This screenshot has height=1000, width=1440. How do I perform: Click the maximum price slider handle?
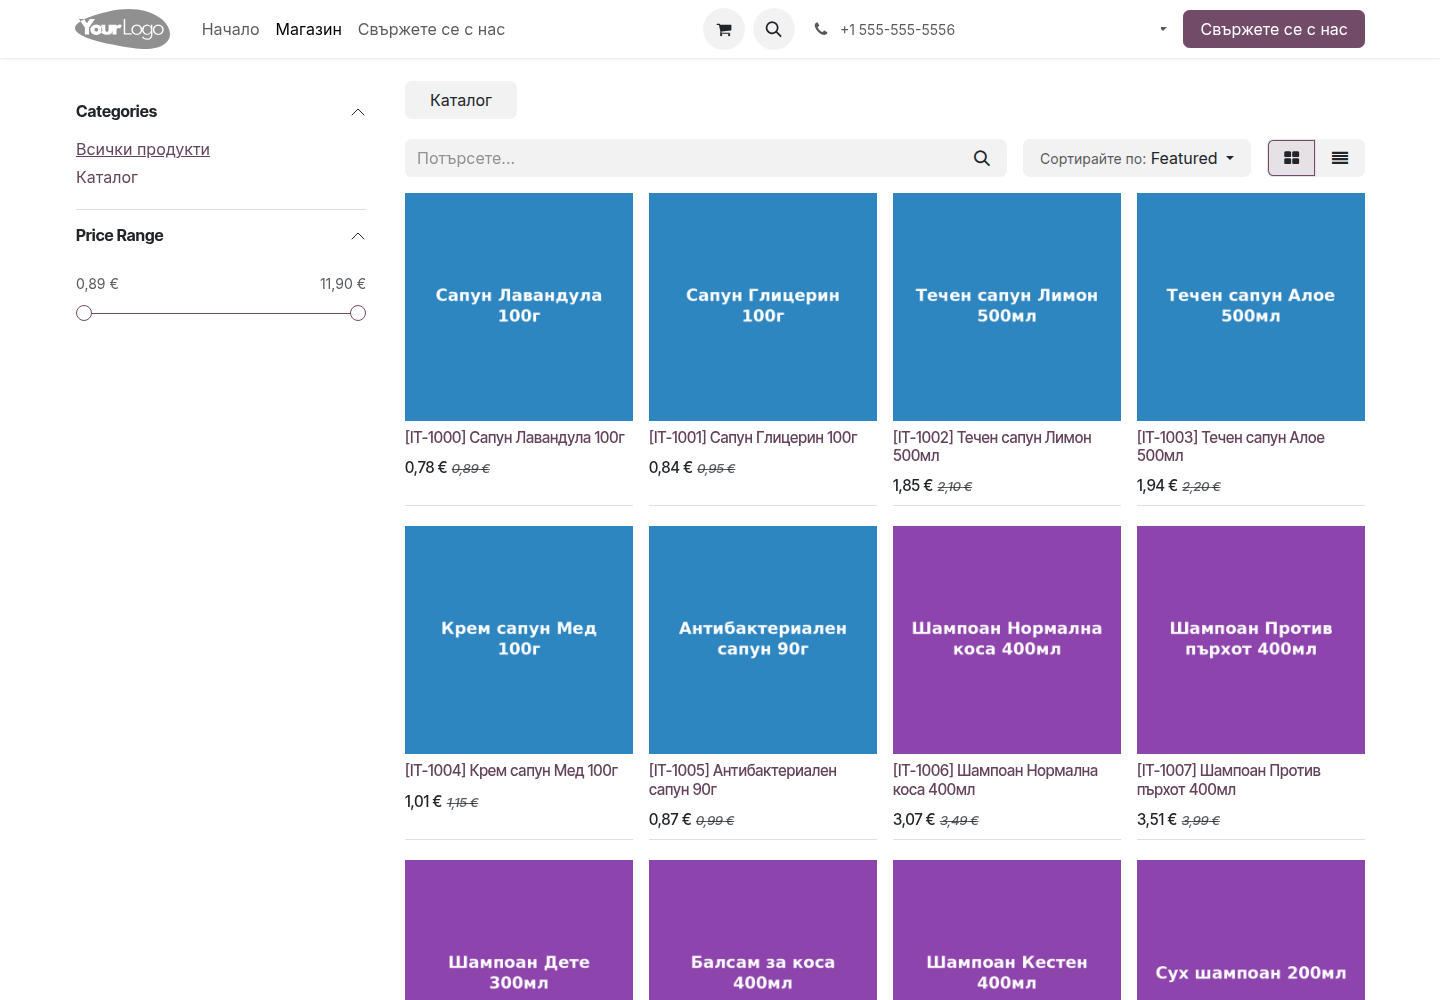coord(358,313)
